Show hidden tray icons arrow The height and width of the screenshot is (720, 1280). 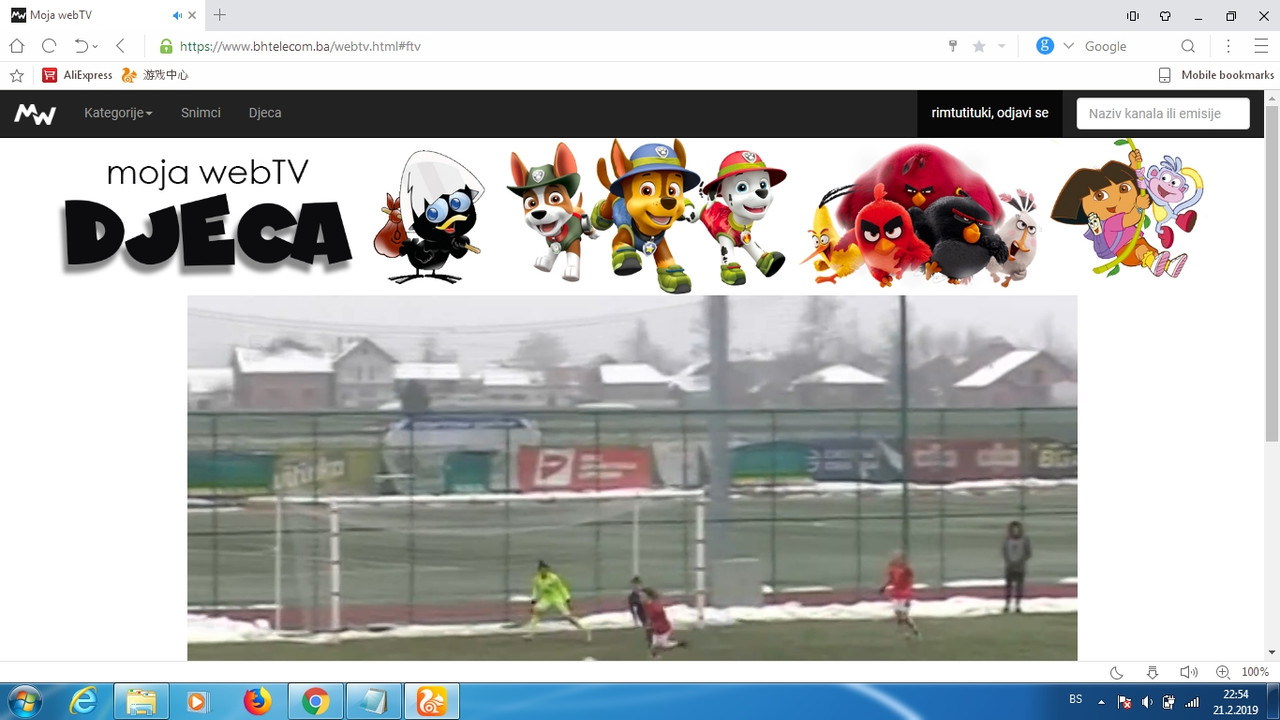click(x=1101, y=702)
